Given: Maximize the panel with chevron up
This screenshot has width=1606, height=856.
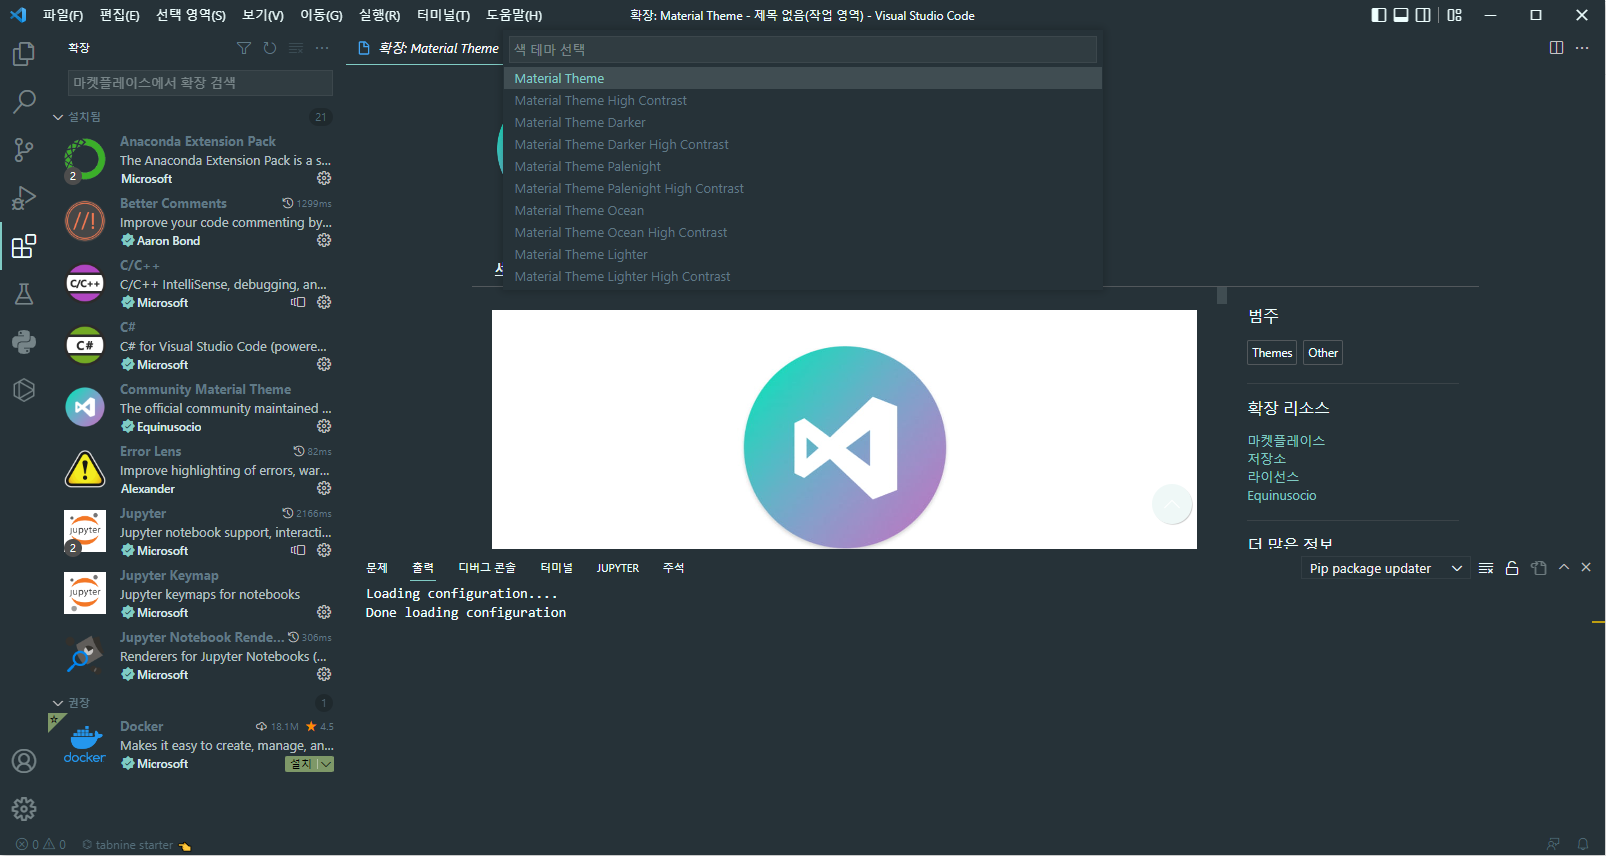Looking at the screenshot, I should tap(1564, 567).
